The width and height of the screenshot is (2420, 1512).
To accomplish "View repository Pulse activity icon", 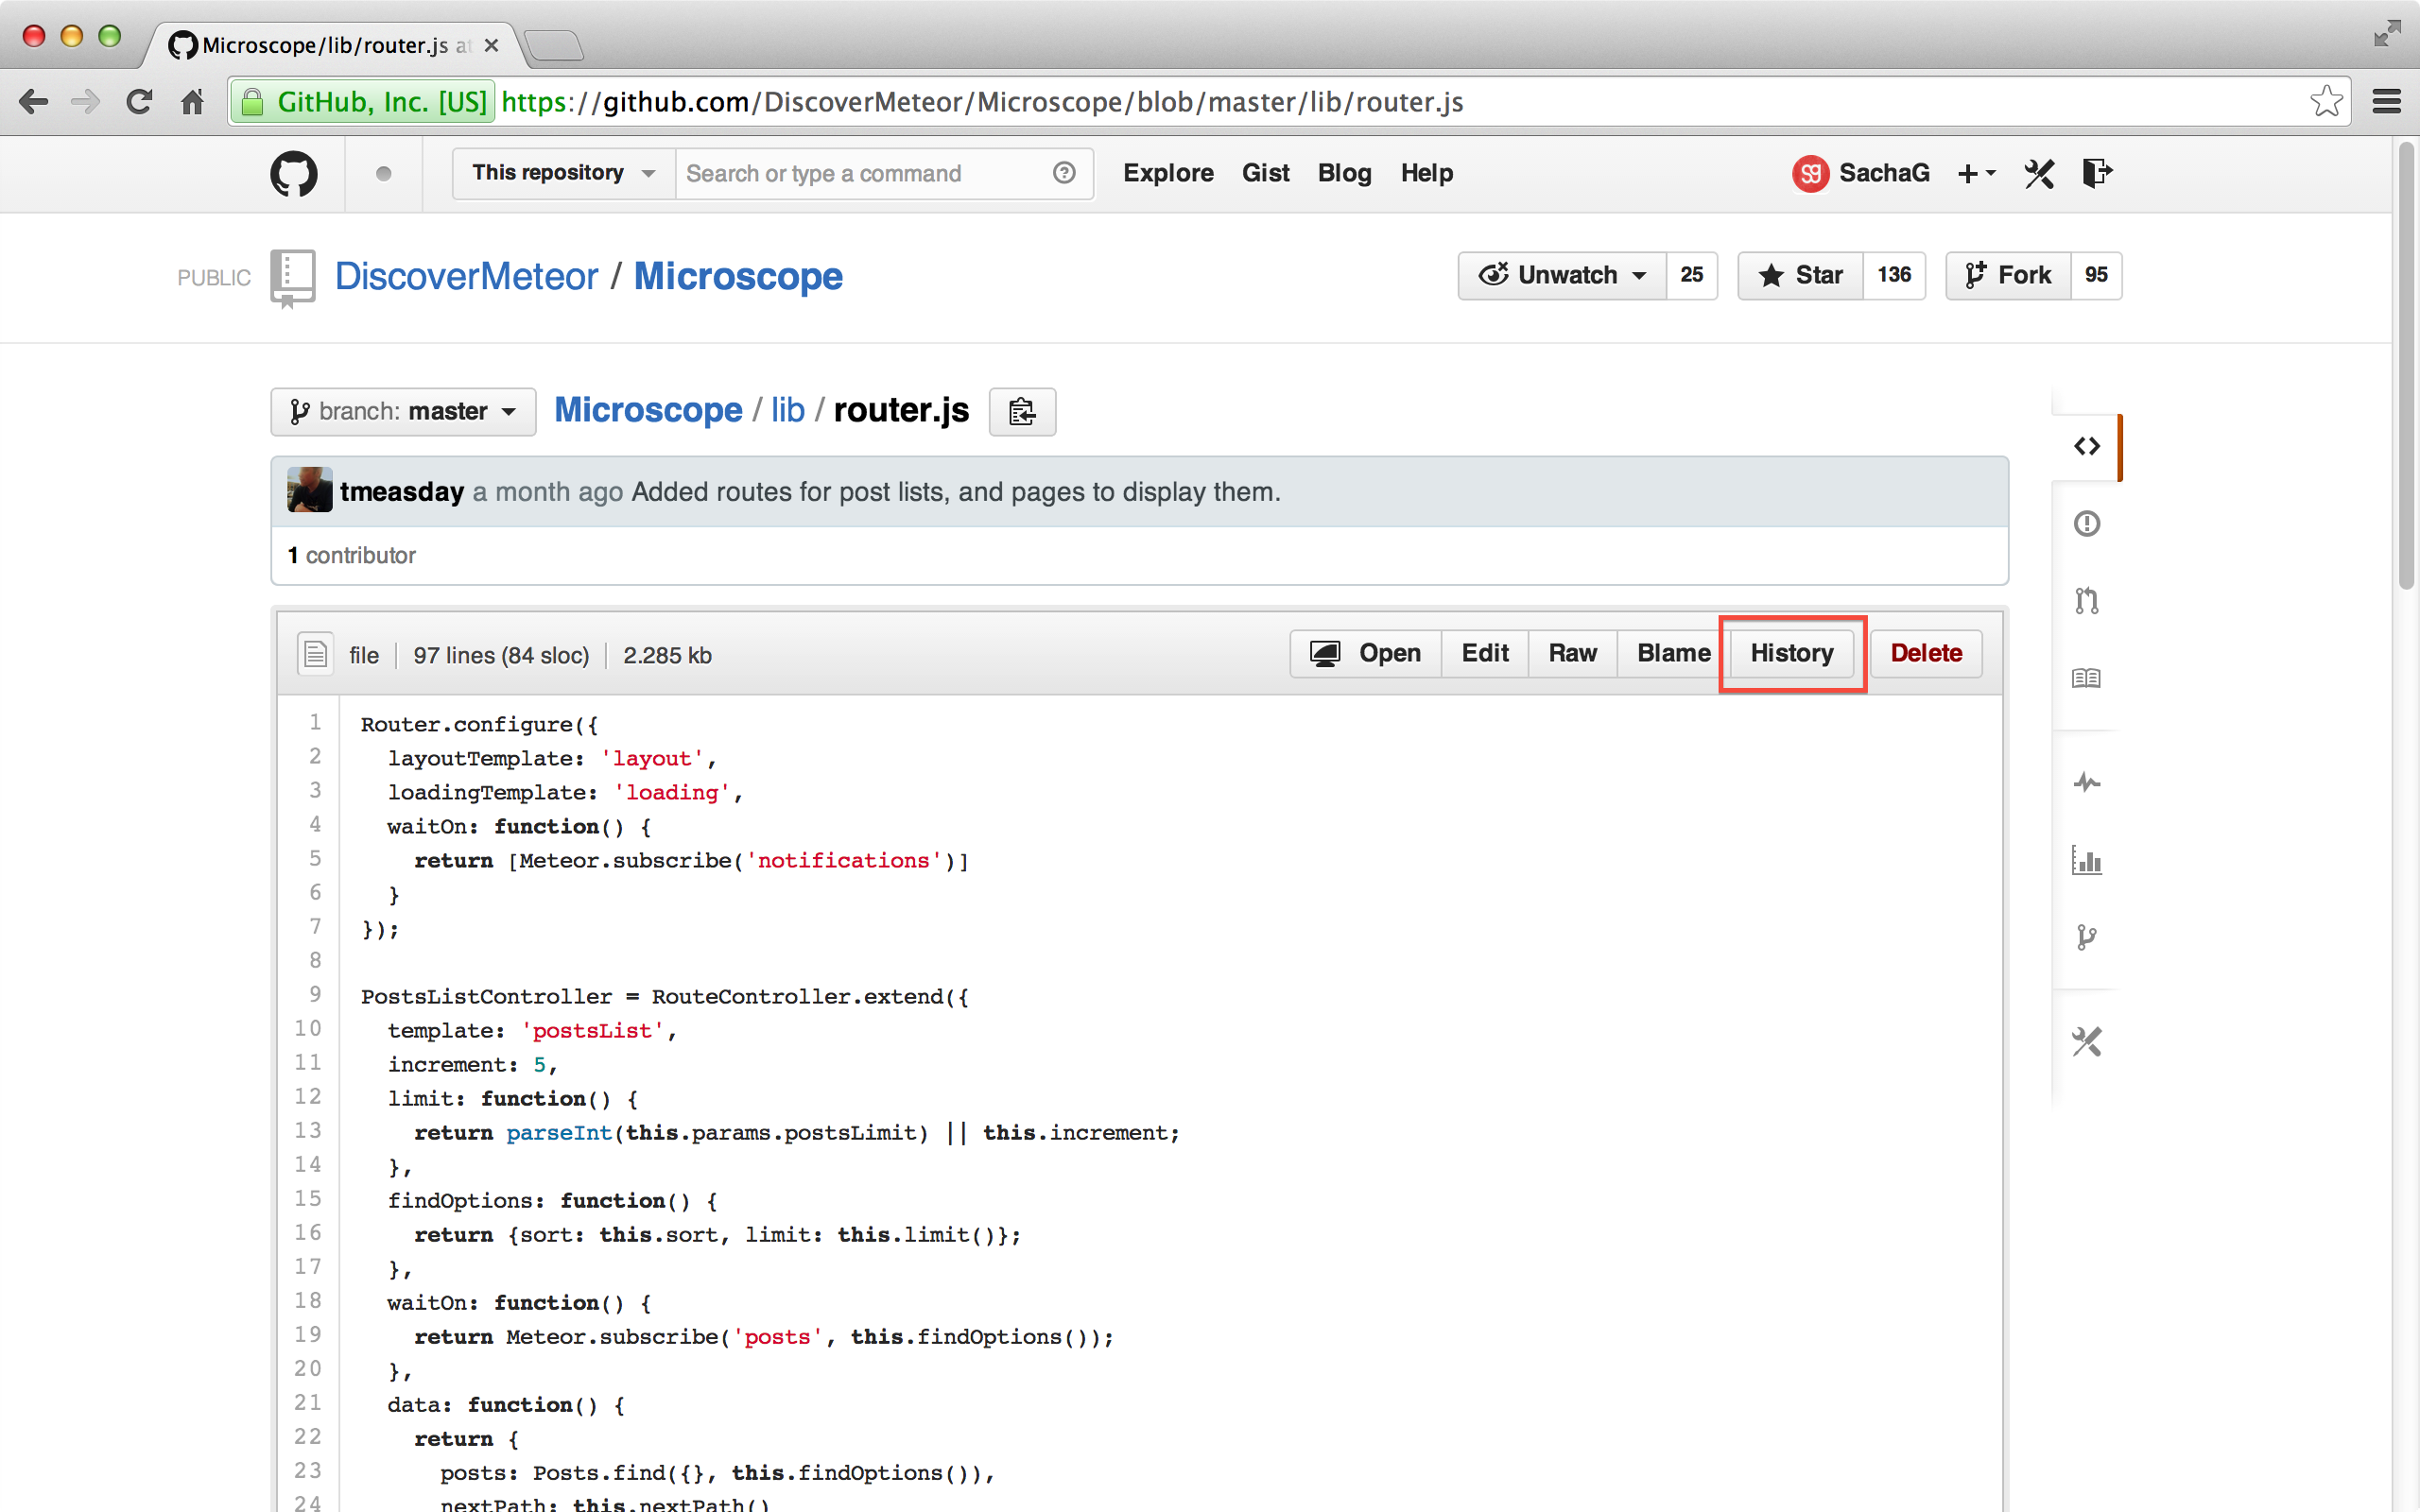I will [x=2087, y=782].
